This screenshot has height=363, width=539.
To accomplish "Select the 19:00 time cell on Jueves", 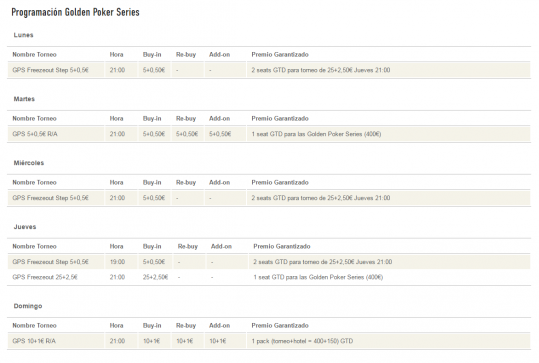I will point(117,262).
